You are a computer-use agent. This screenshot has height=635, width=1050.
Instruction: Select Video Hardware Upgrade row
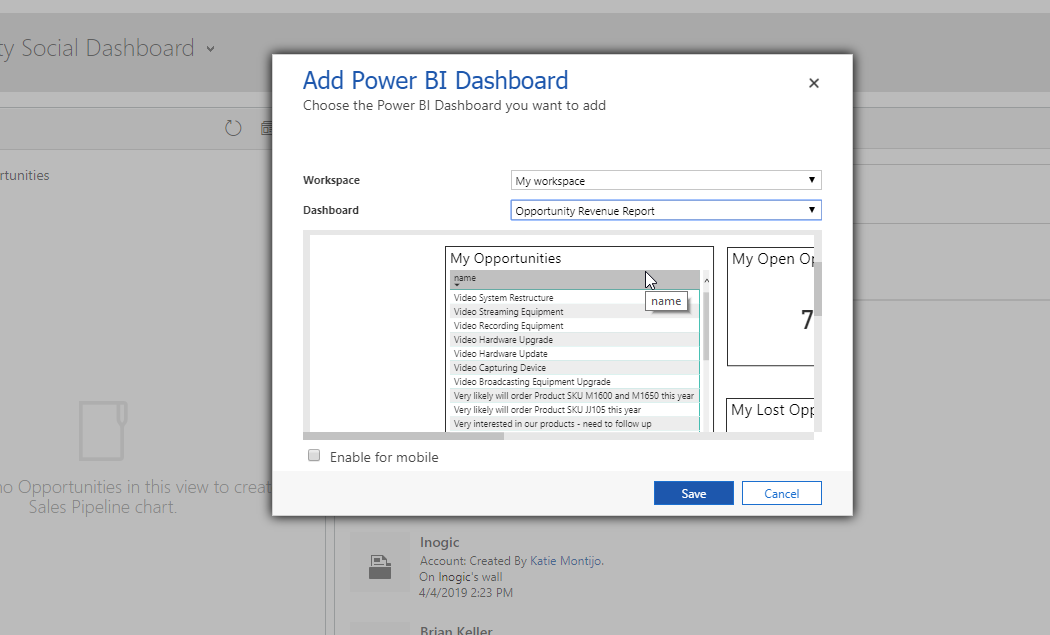pos(575,340)
